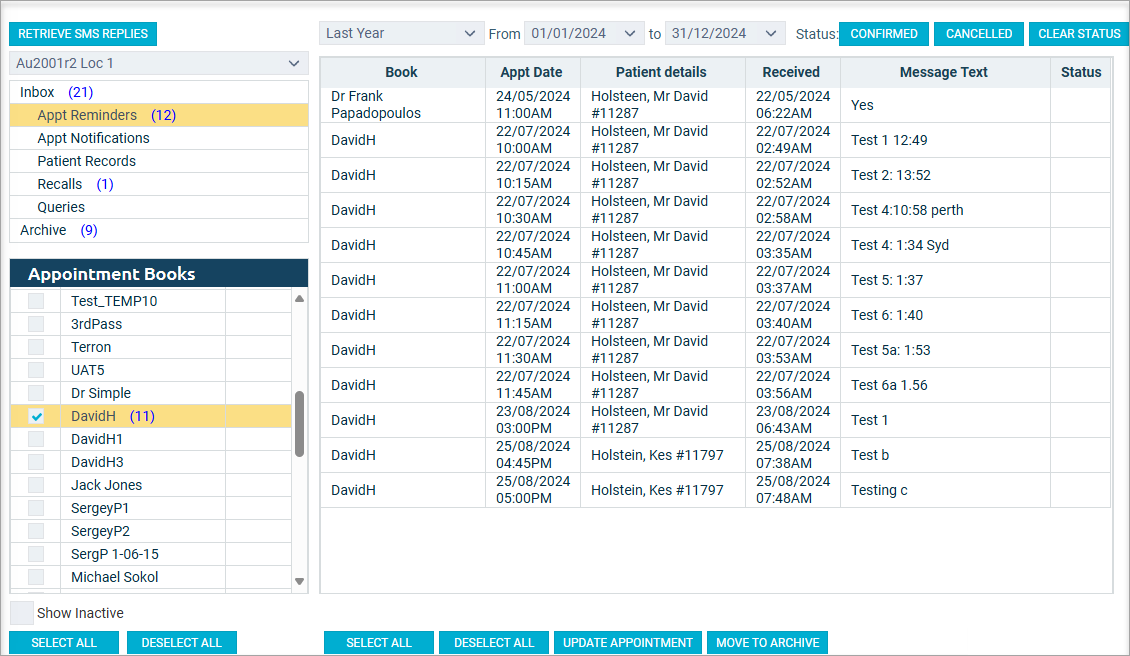Sort by the Book column header

click(x=402, y=72)
